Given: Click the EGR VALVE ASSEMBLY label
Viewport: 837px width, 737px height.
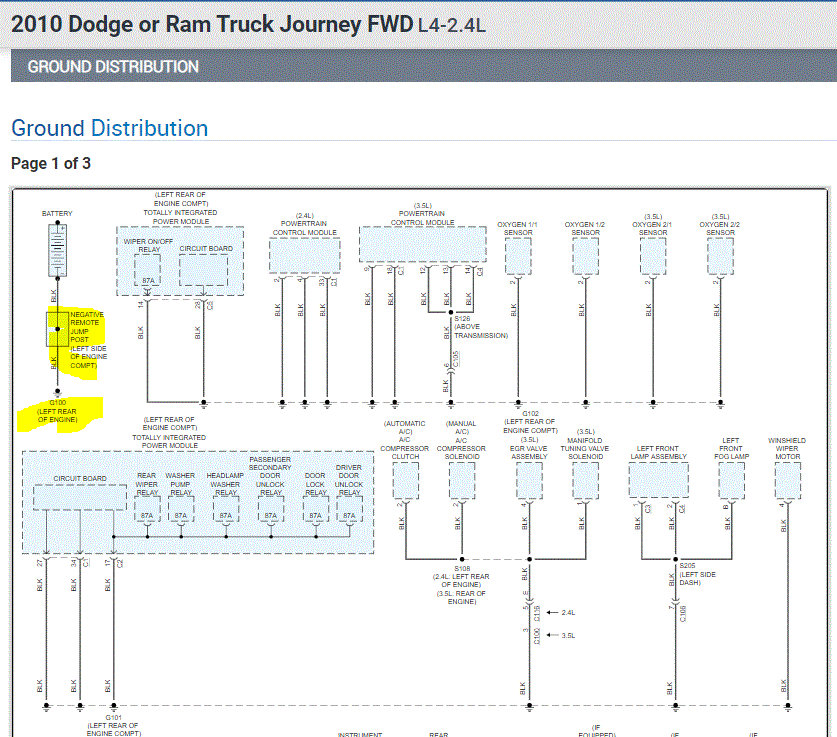Looking at the screenshot, I should coord(529,448).
